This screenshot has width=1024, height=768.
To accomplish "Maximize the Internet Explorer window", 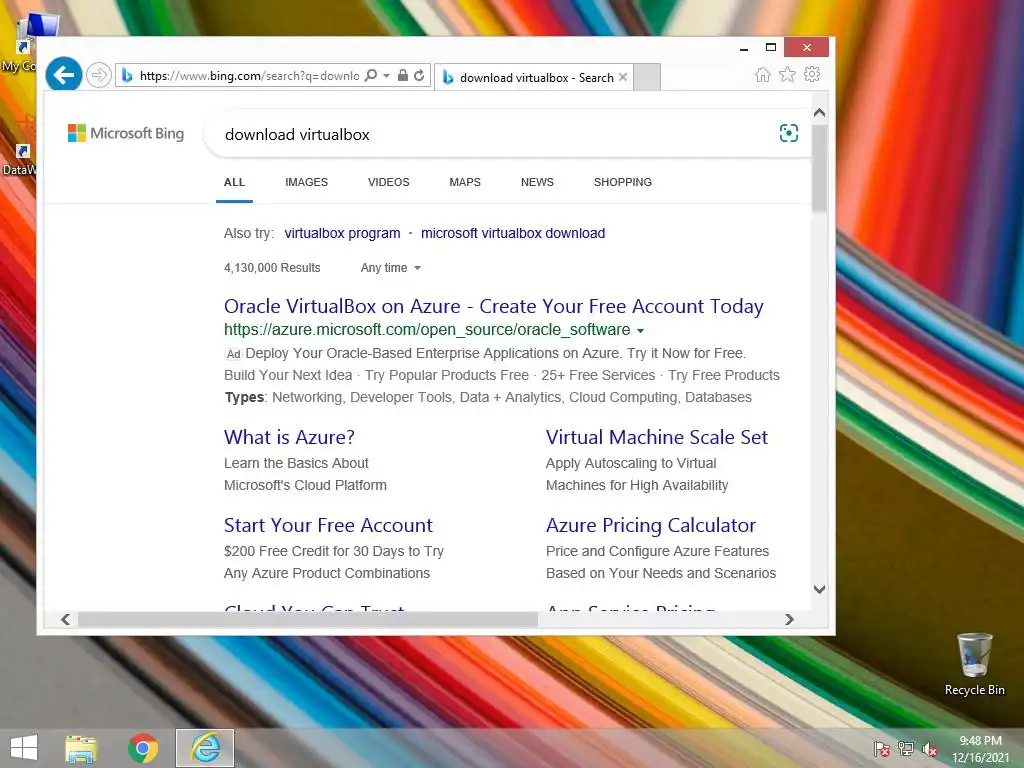I will 771,48.
